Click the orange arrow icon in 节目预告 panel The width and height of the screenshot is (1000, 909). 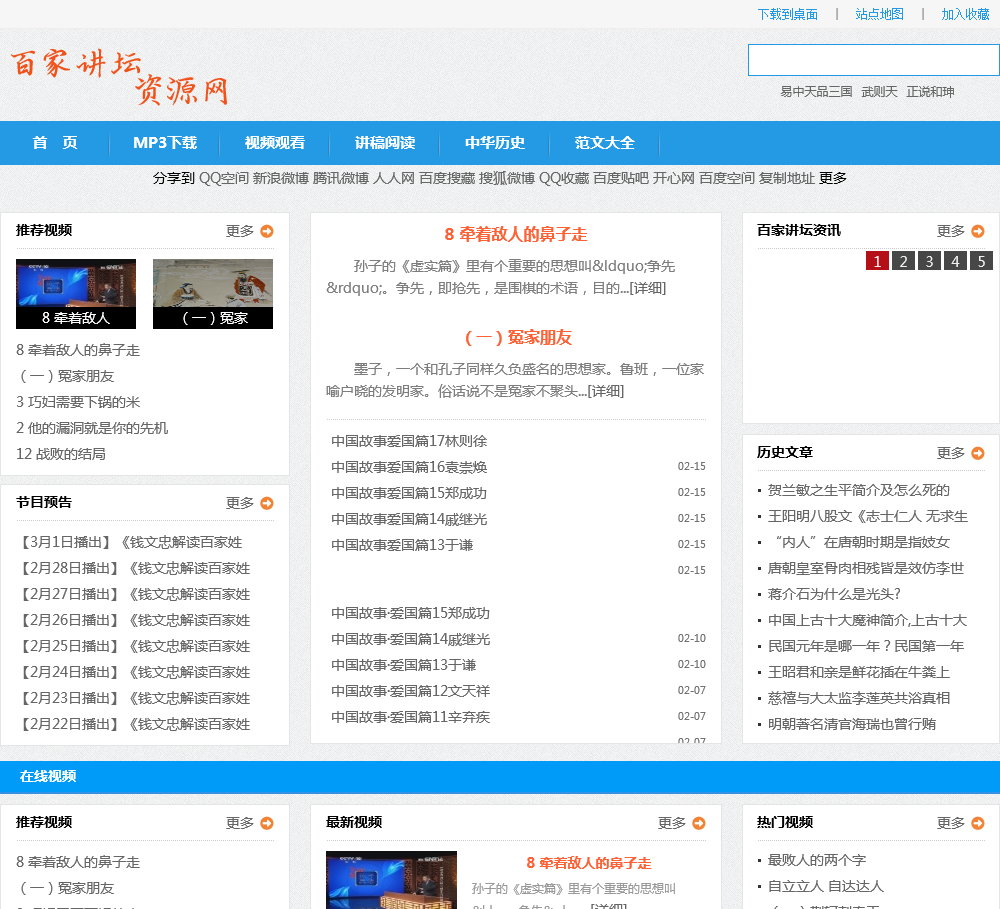tap(267, 503)
